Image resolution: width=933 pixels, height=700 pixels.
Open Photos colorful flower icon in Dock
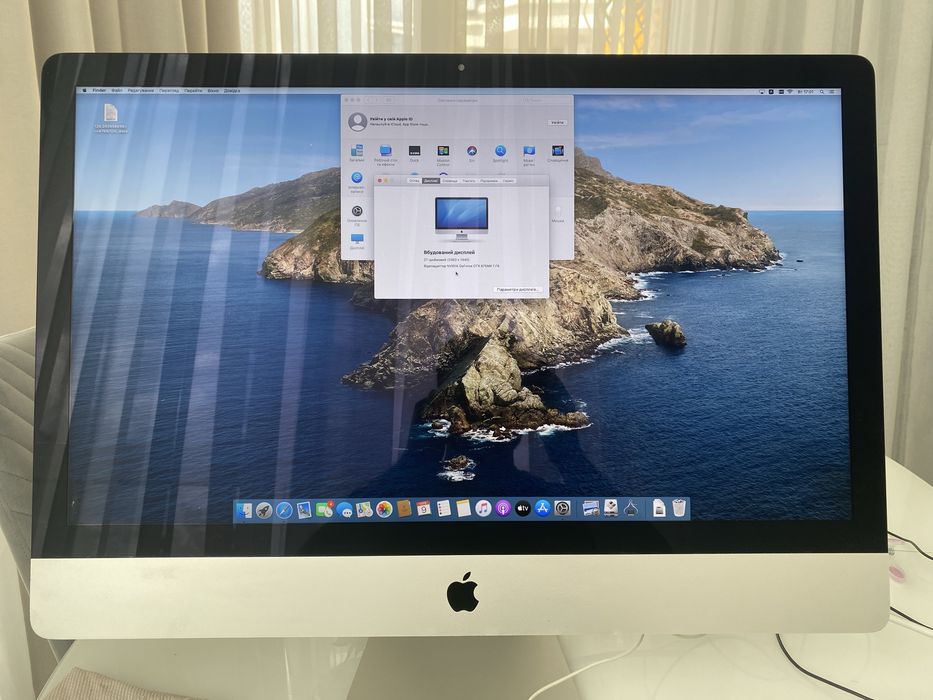[384, 510]
